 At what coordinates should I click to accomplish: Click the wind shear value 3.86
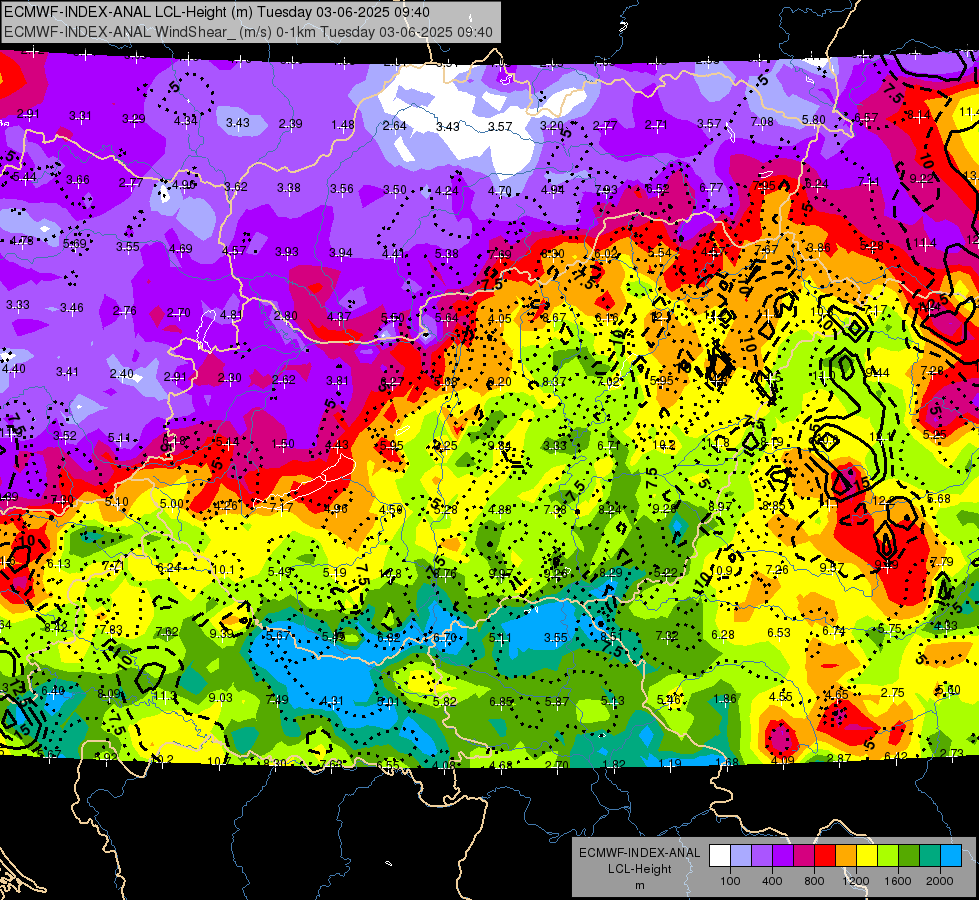pos(818,247)
